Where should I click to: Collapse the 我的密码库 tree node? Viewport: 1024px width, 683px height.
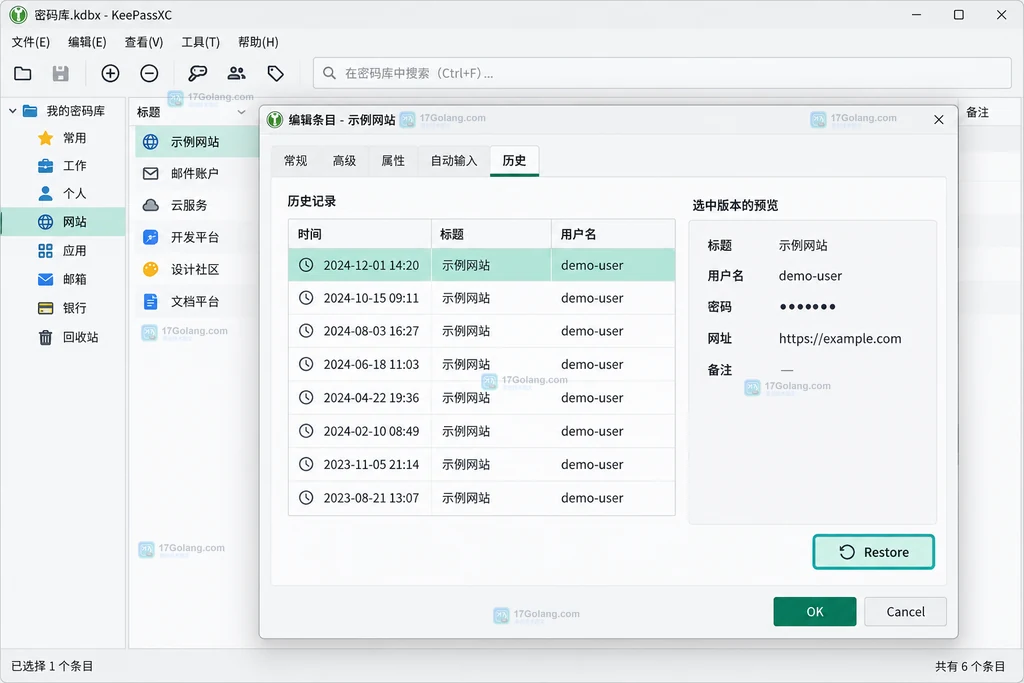12,111
